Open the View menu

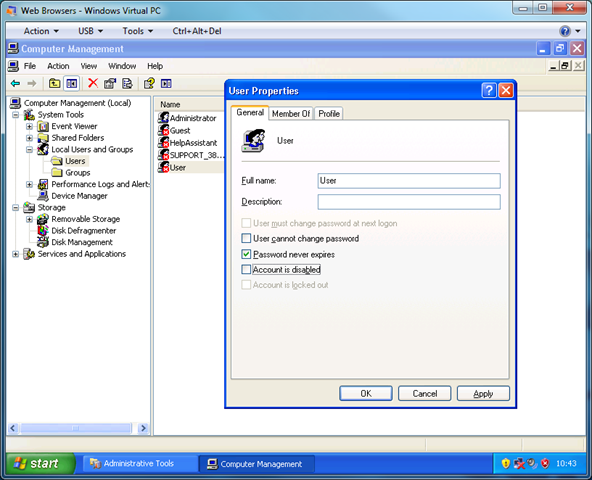[89, 66]
